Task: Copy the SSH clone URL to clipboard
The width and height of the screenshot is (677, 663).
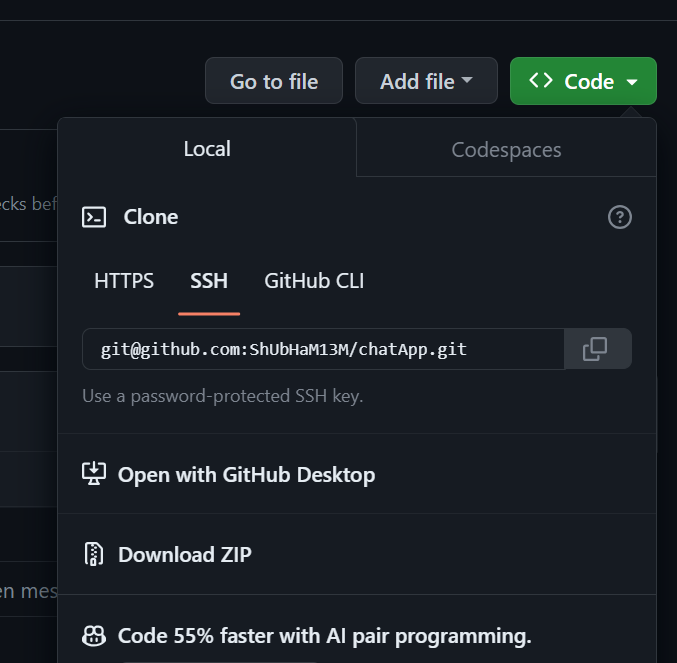Action: click(x=598, y=349)
